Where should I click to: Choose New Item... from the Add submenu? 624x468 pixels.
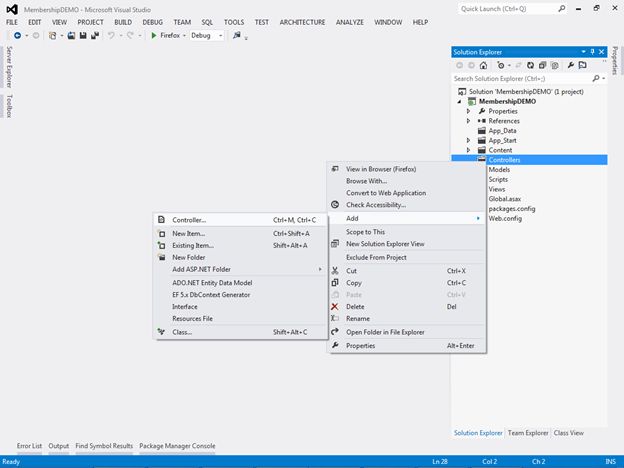pyautogui.click(x=240, y=233)
